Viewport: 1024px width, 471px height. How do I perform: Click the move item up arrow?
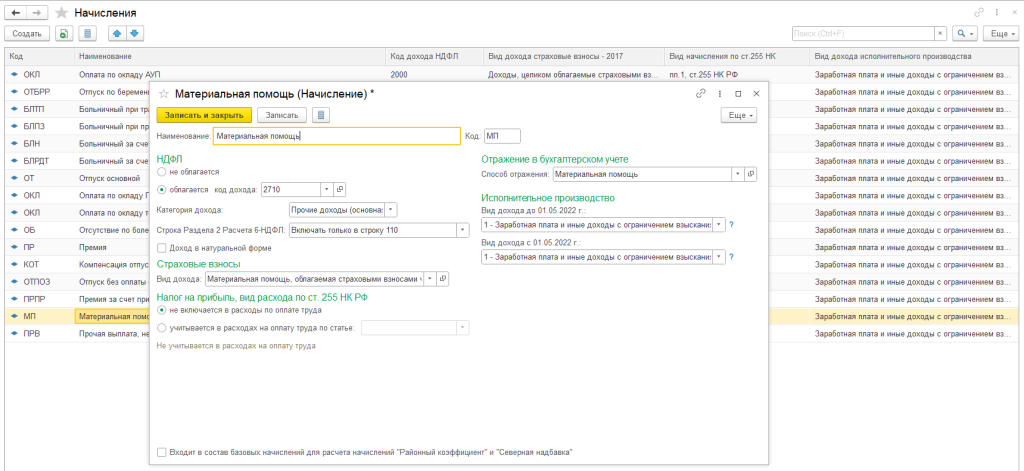(115, 33)
